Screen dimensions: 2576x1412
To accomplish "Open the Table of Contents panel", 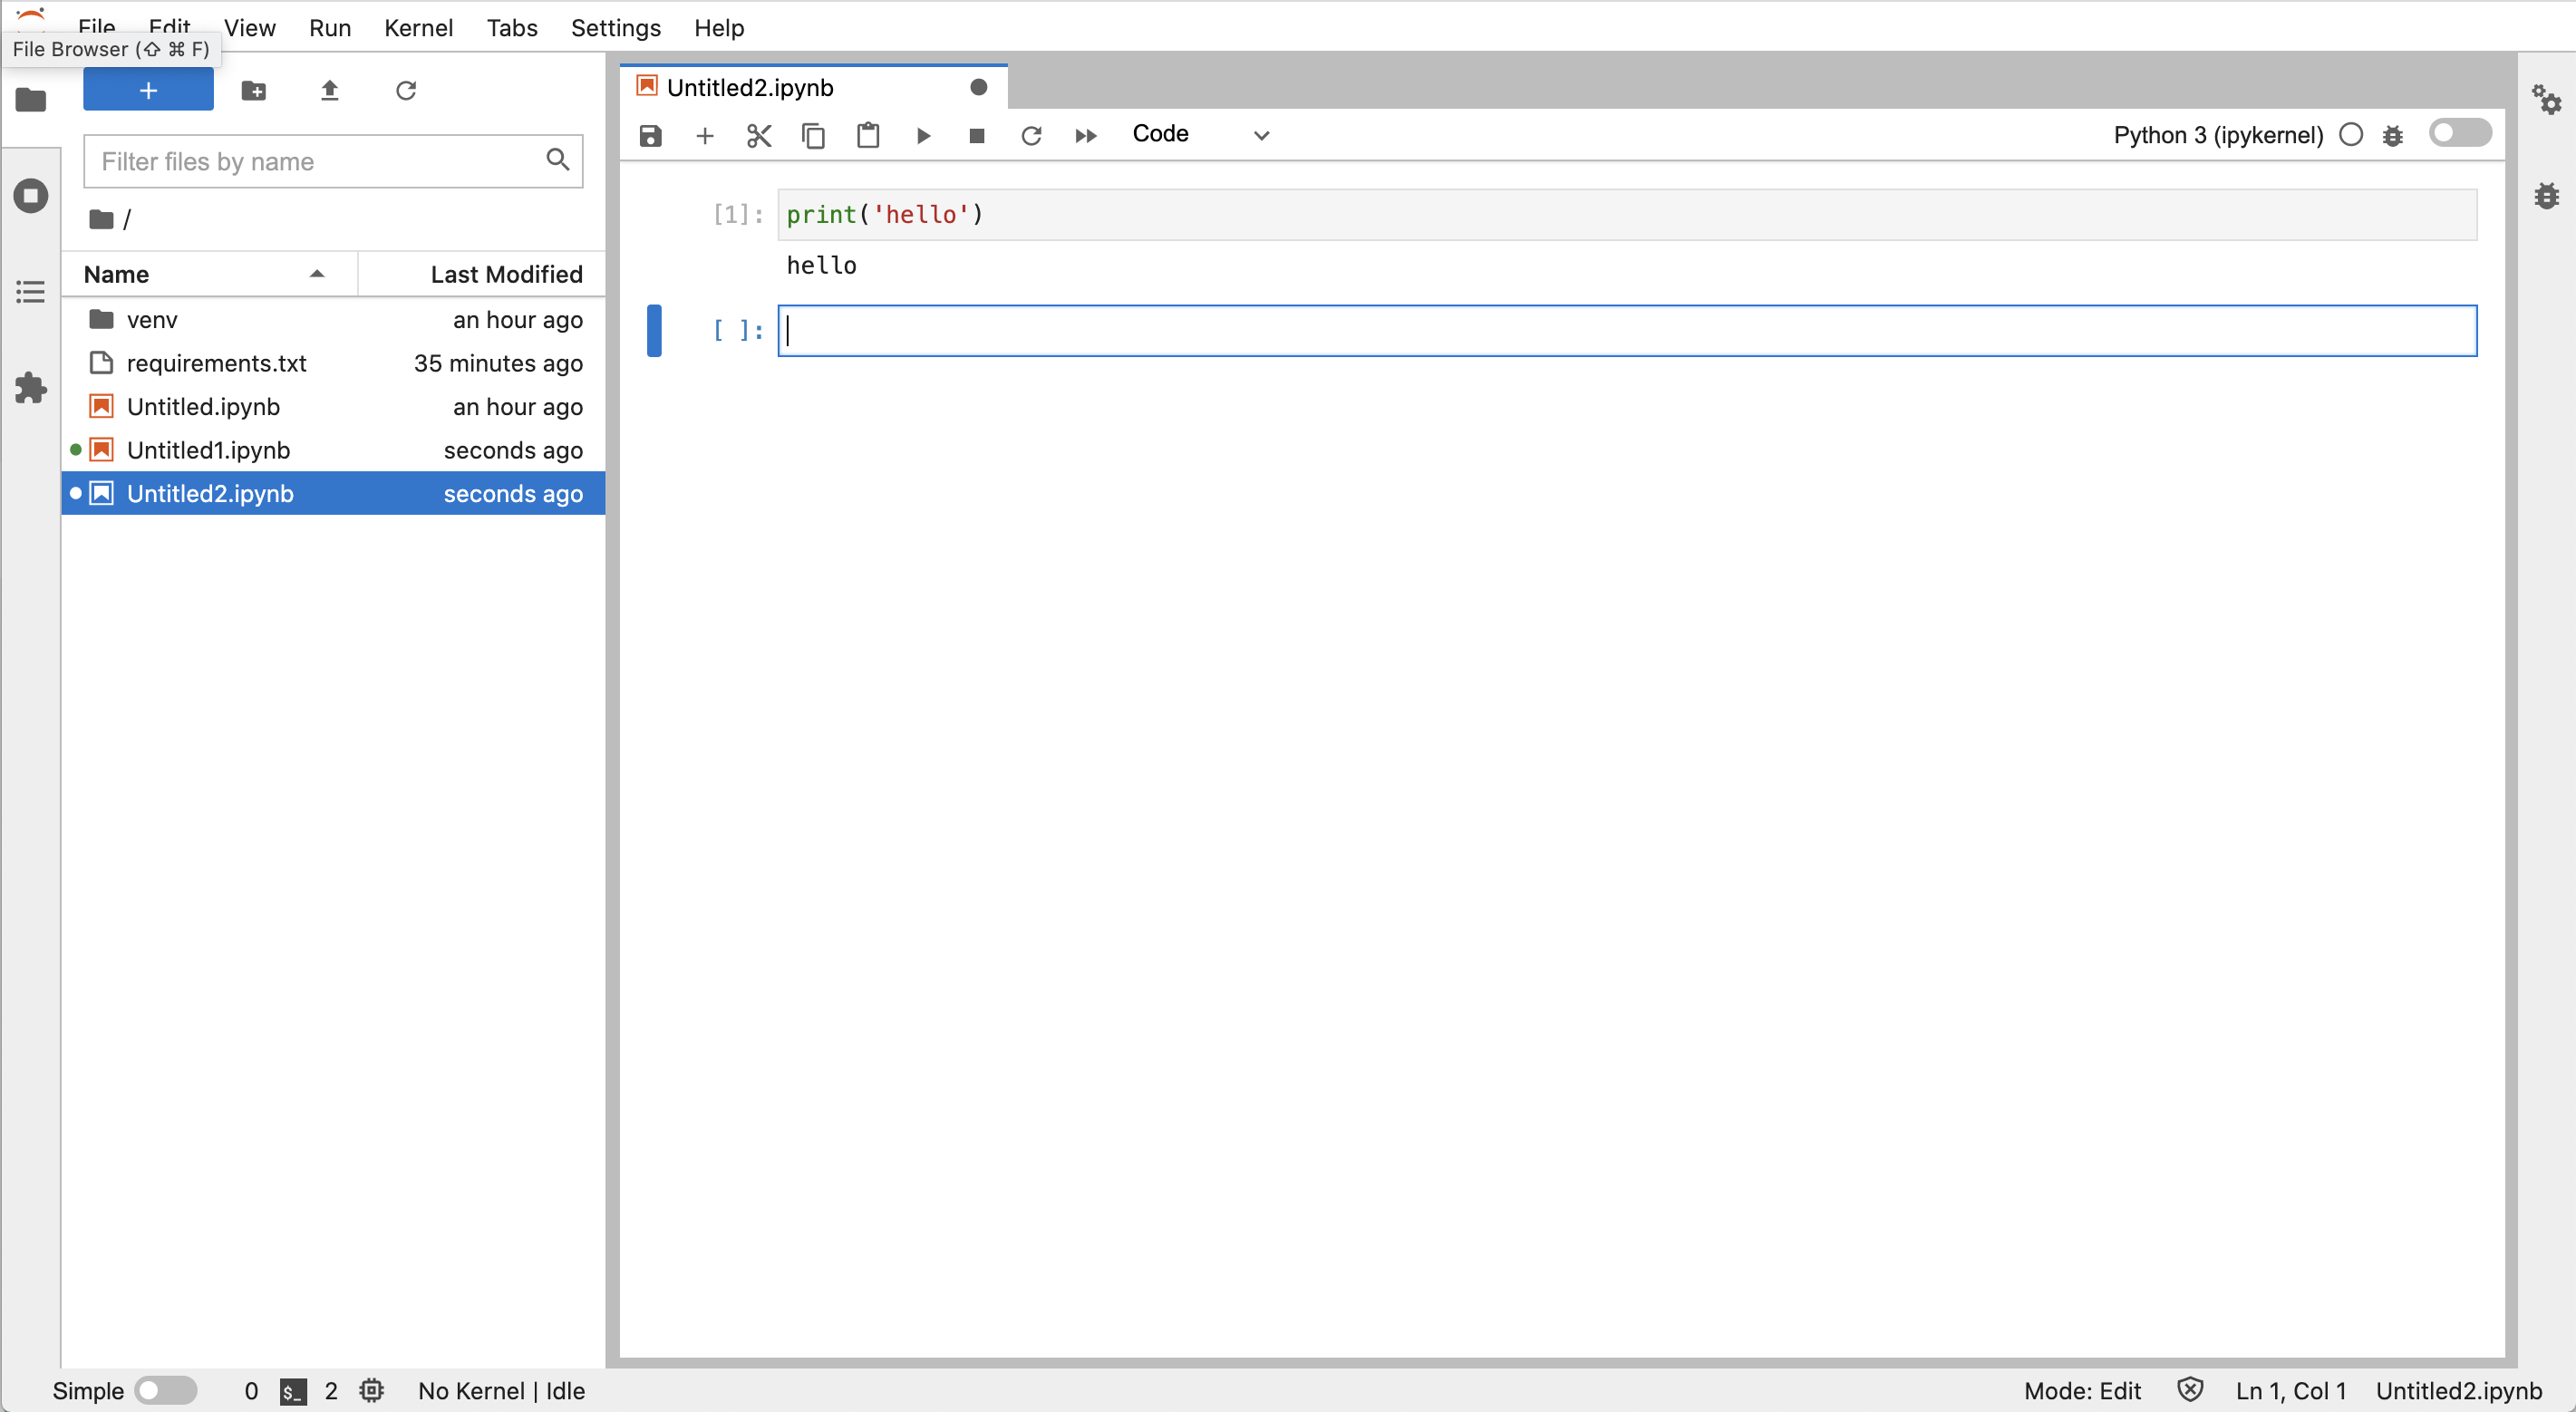I will tap(31, 292).
